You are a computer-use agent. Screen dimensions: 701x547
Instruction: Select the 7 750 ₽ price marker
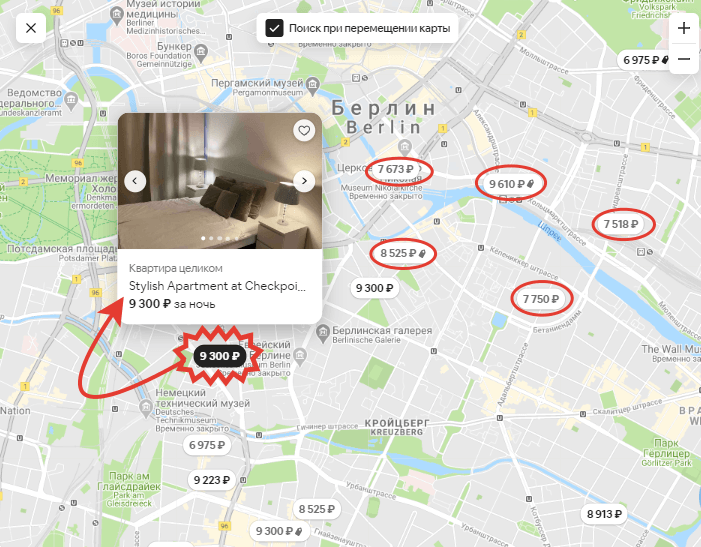(541, 299)
